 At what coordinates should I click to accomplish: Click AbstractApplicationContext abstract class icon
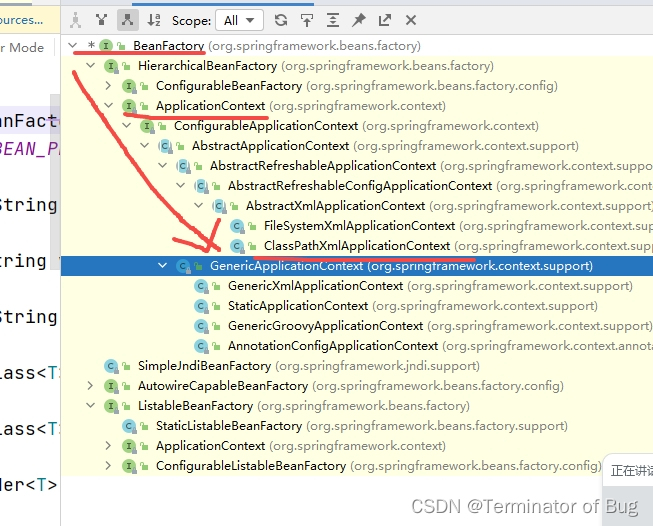click(x=165, y=146)
